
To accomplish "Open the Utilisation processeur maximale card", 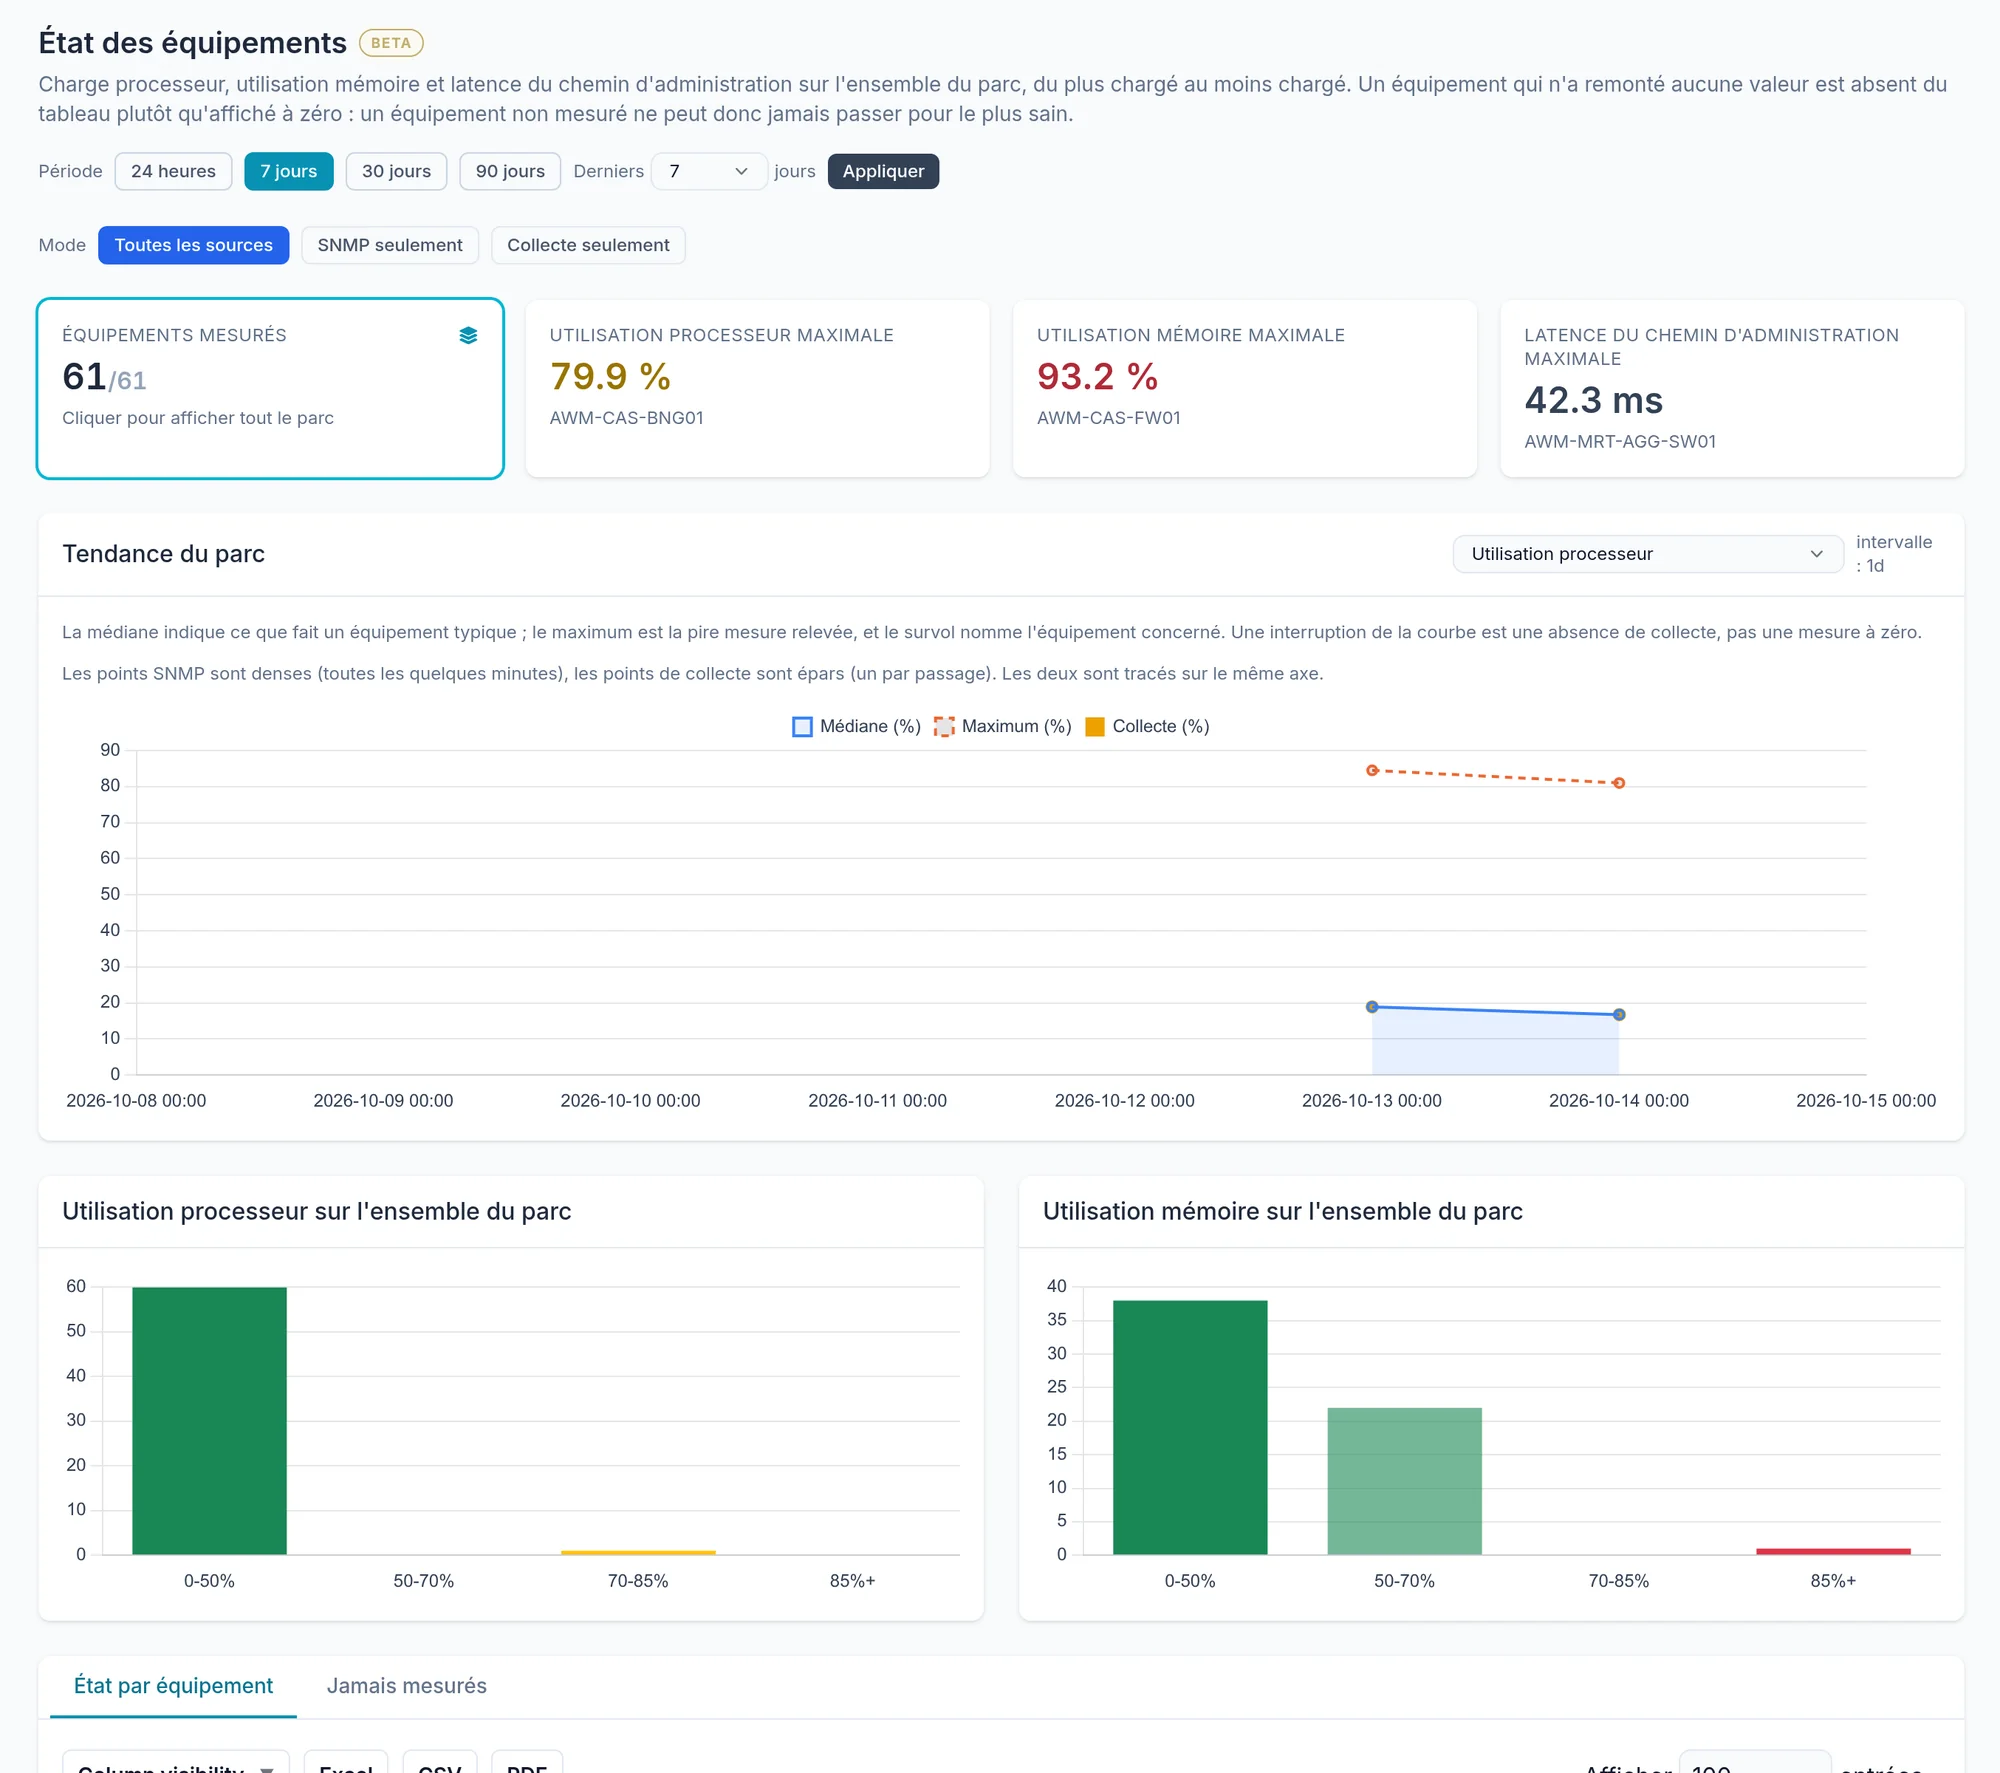I will coord(757,388).
